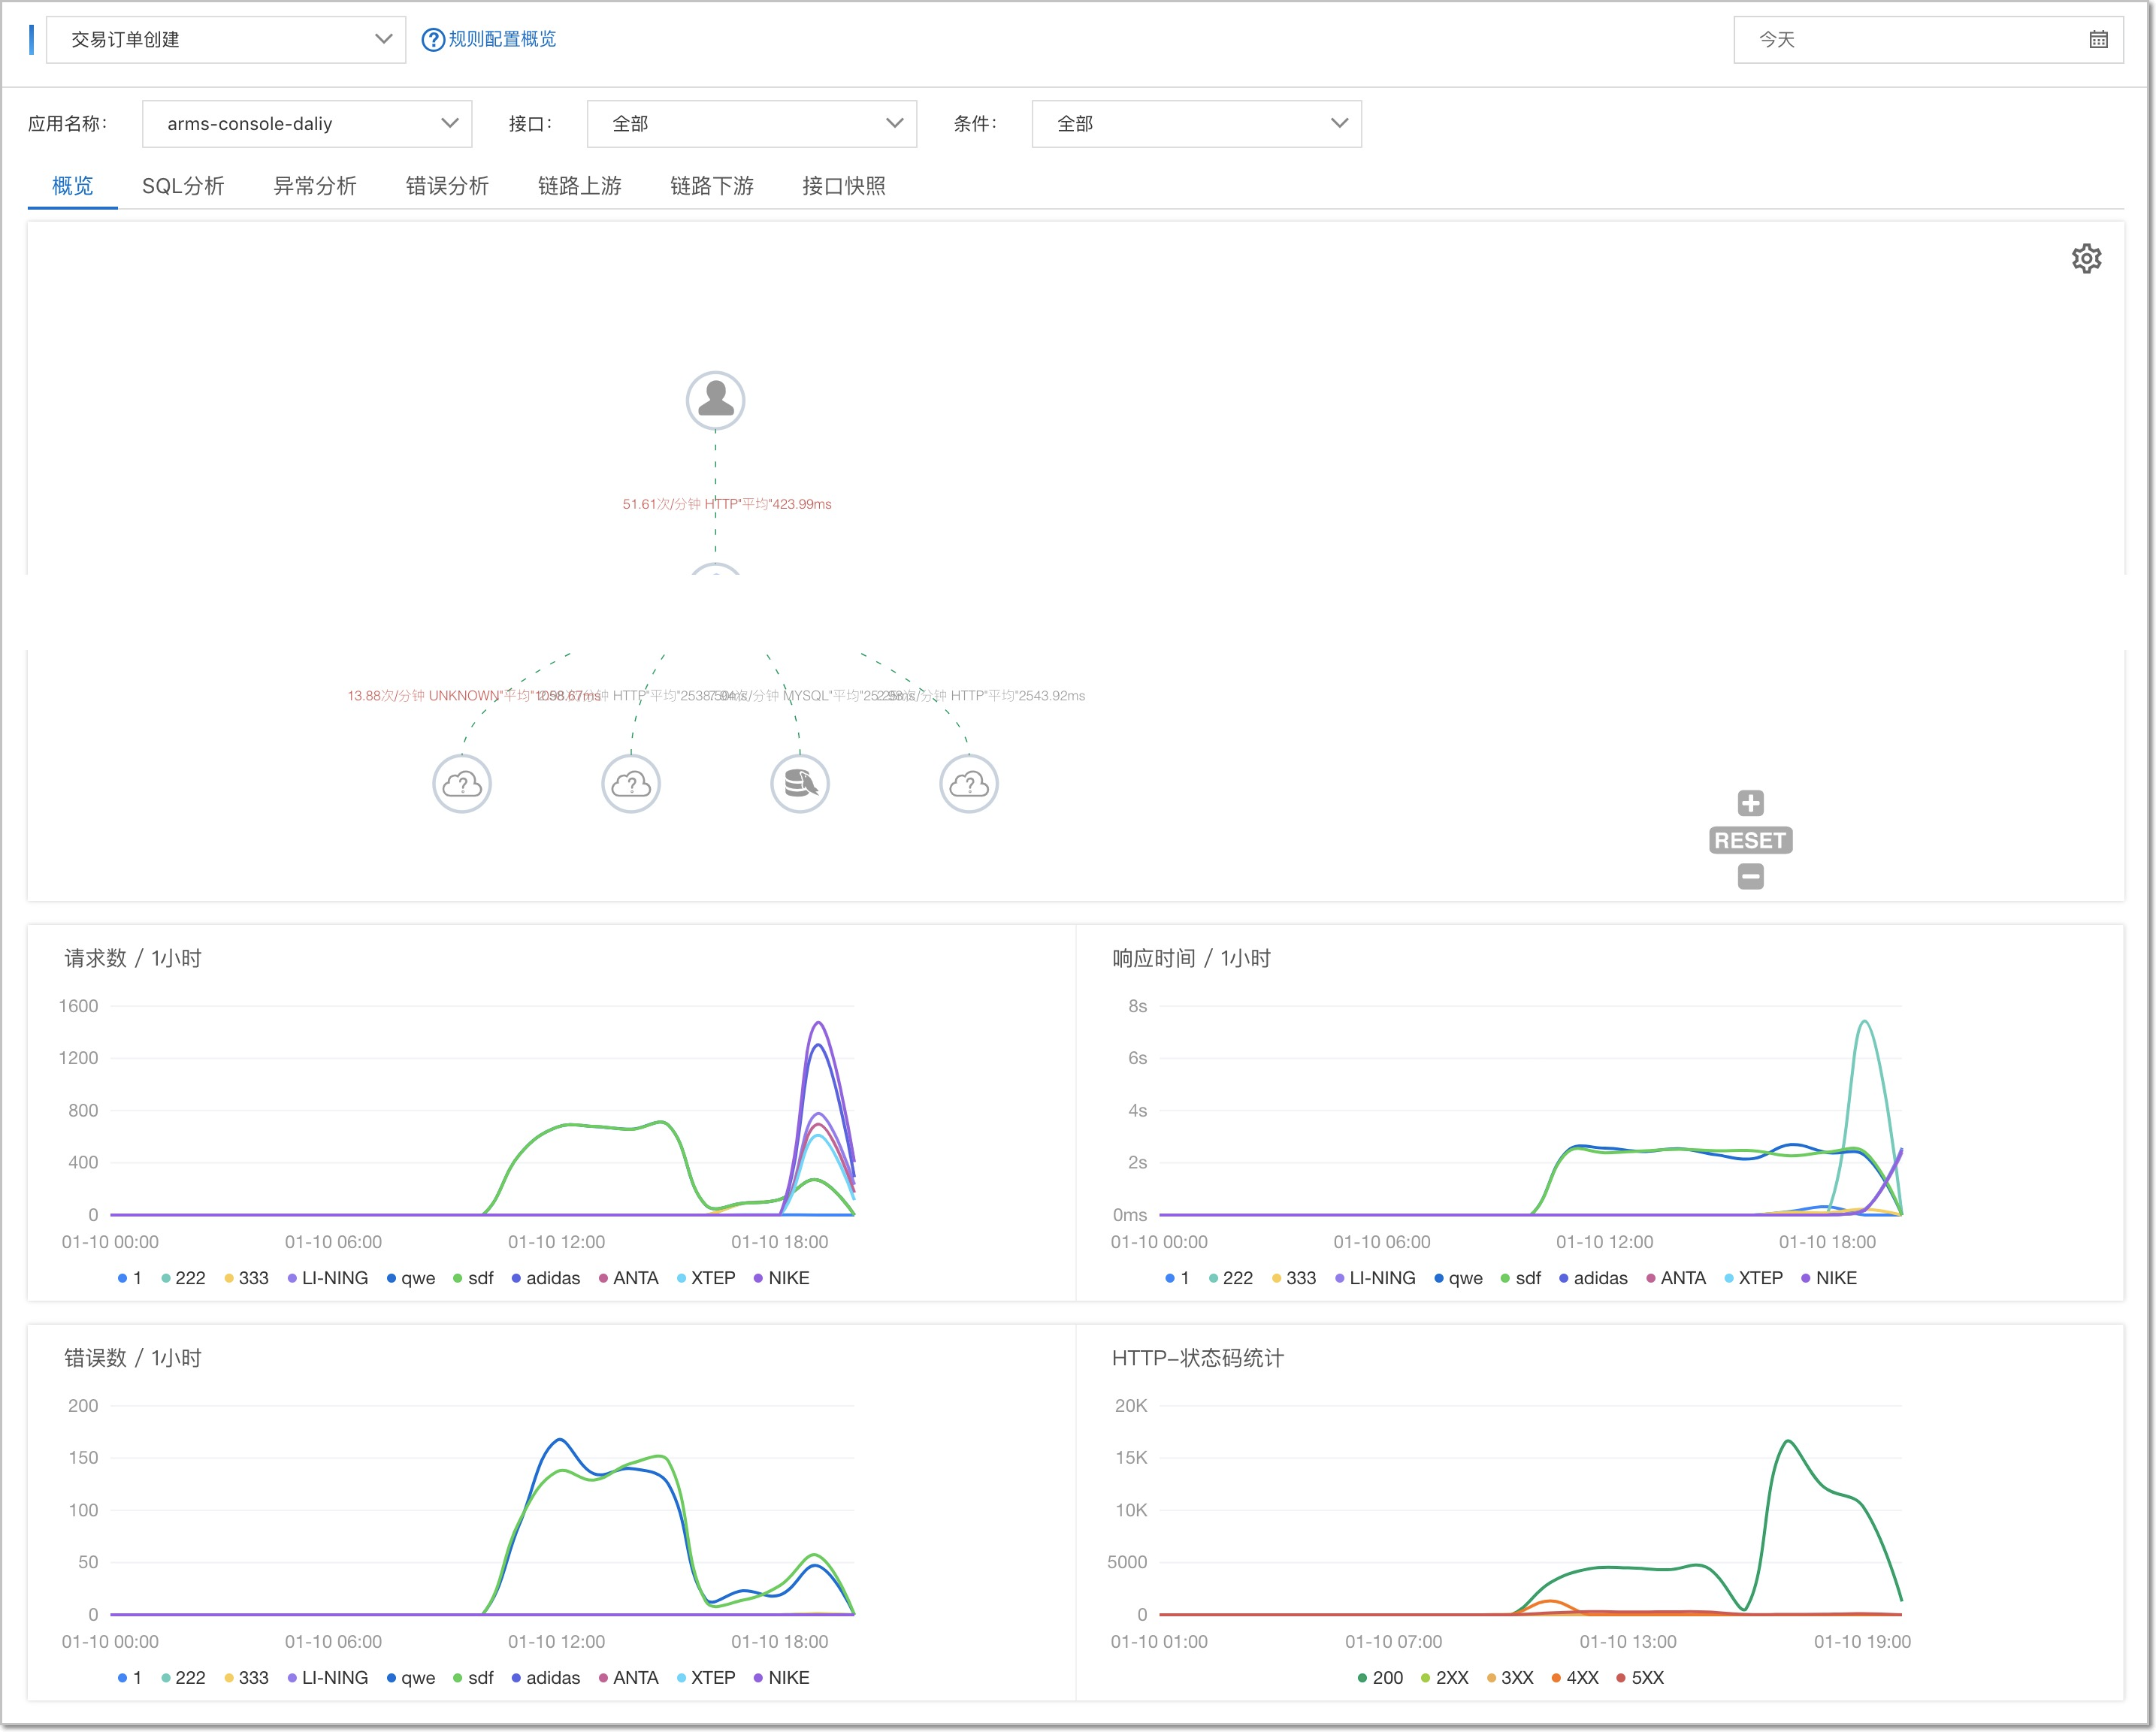The image size is (2156, 1732).
Task: Switch to the SQL分析 tab
Action: (x=183, y=186)
